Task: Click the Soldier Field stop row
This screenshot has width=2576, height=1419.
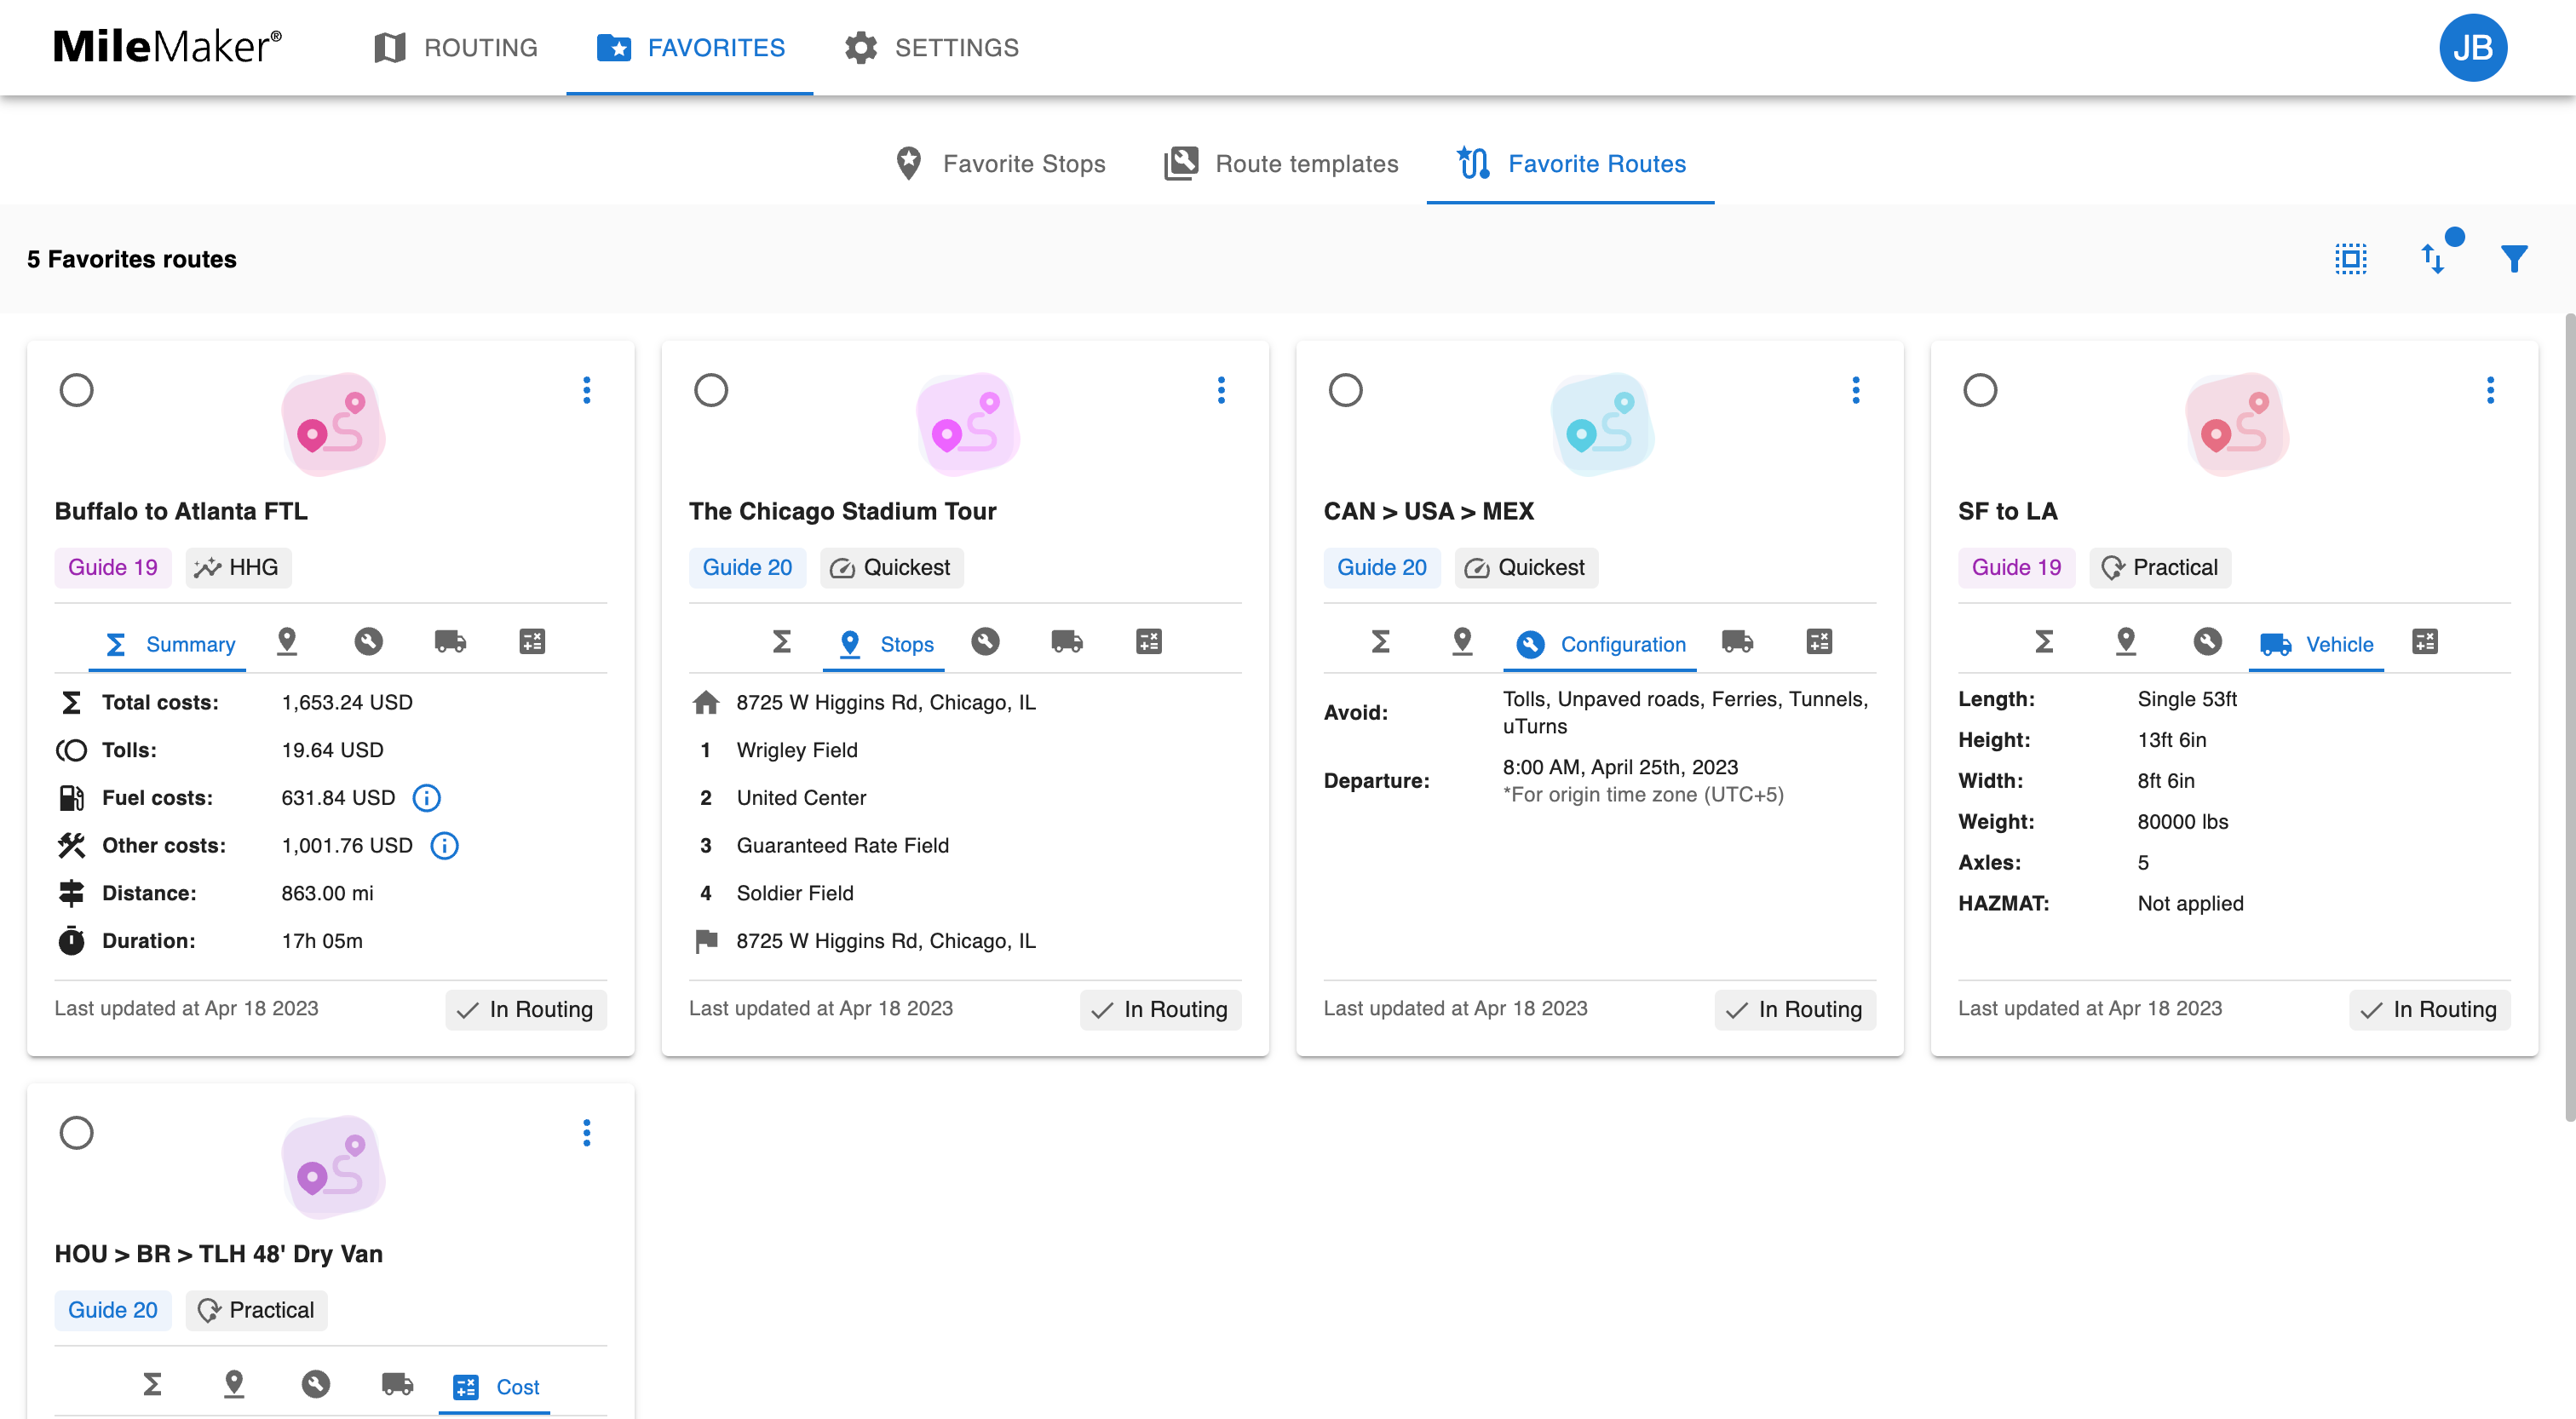Action: [x=965, y=893]
